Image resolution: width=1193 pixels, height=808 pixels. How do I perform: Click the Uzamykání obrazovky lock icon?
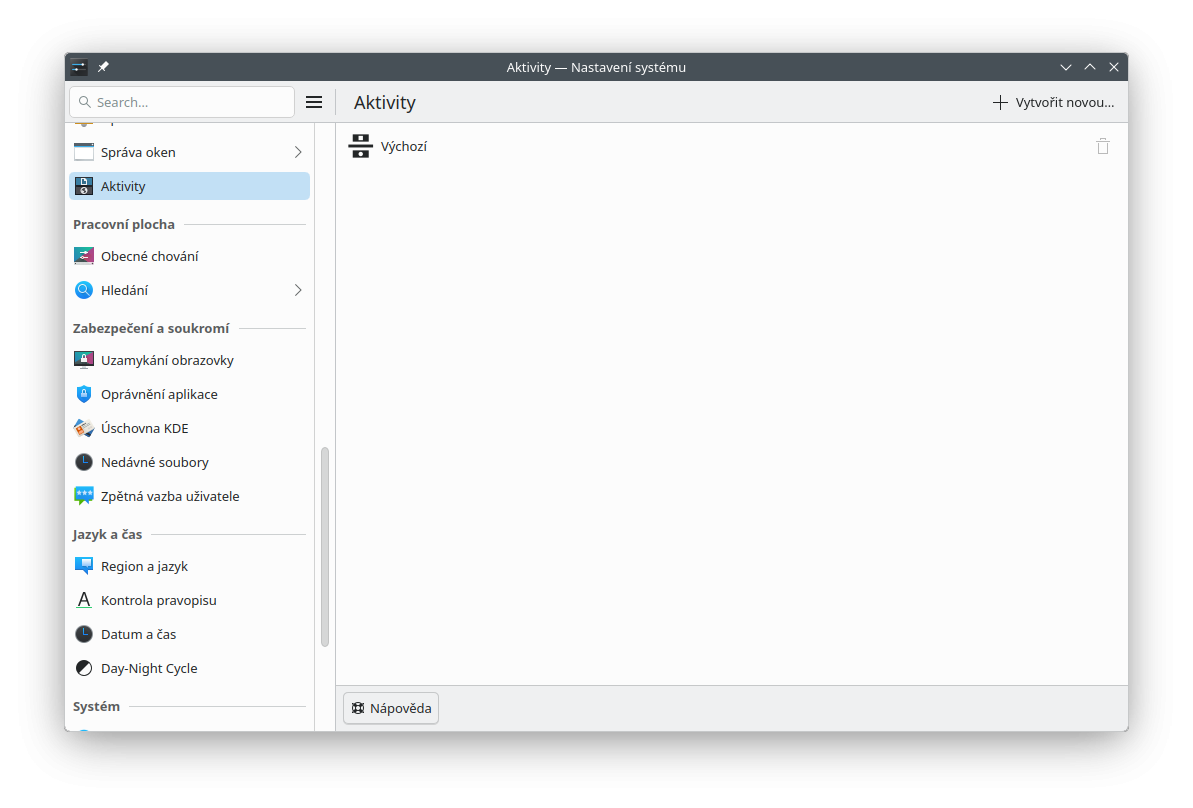click(84, 360)
